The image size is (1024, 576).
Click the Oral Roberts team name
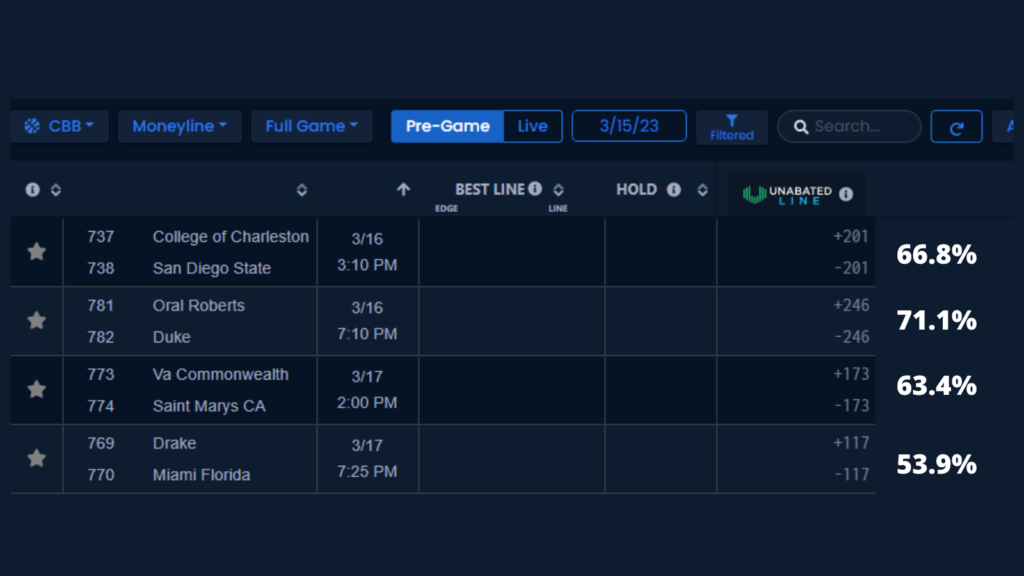pyautogui.click(x=199, y=305)
